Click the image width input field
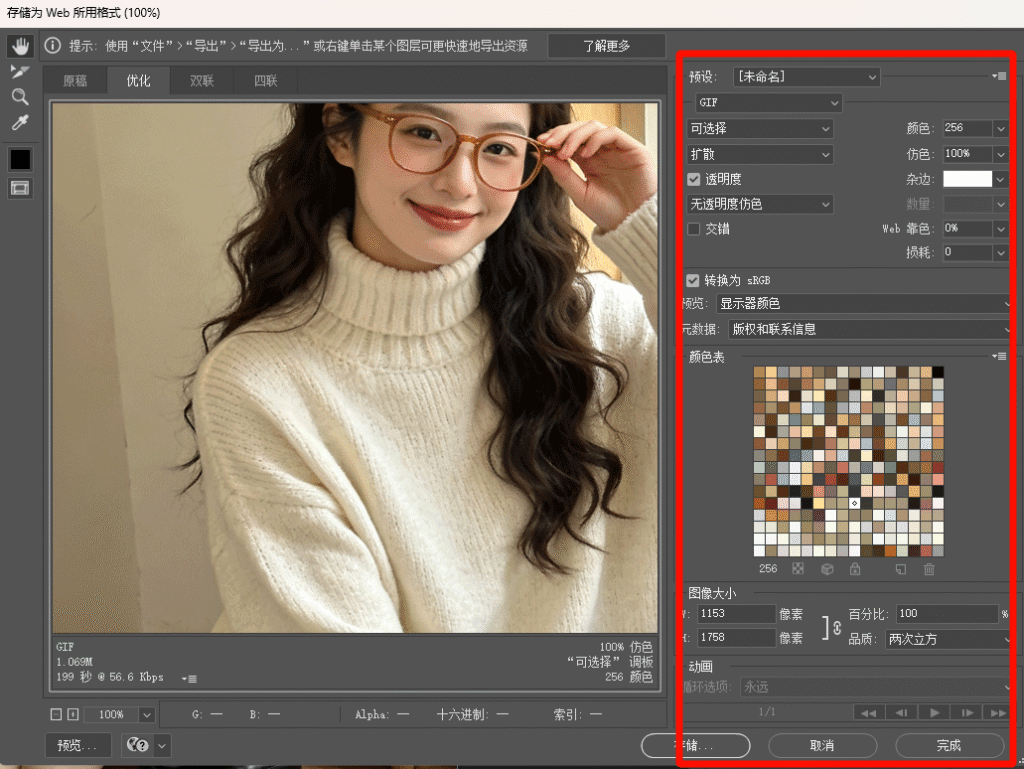 click(x=737, y=614)
